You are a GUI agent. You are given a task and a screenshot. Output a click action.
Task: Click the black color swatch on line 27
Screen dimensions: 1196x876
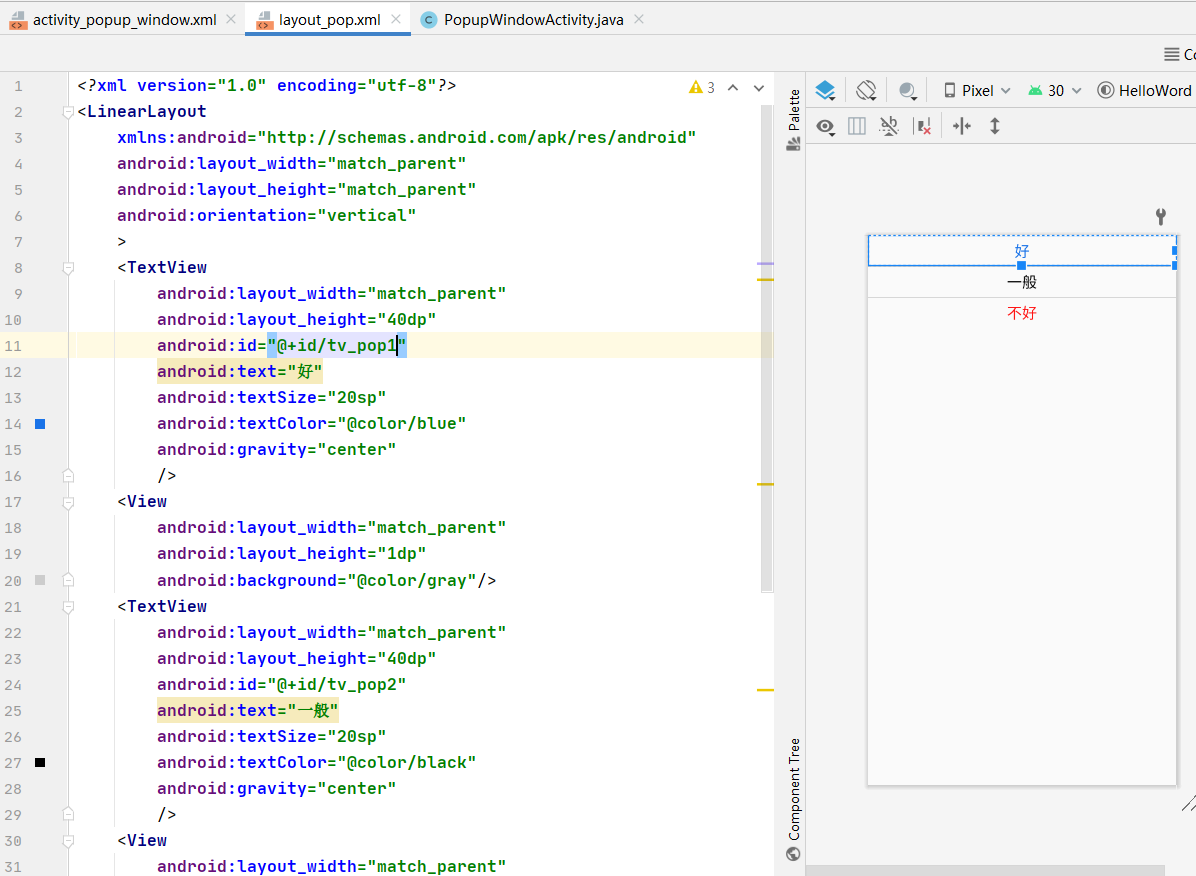(40, 762)
